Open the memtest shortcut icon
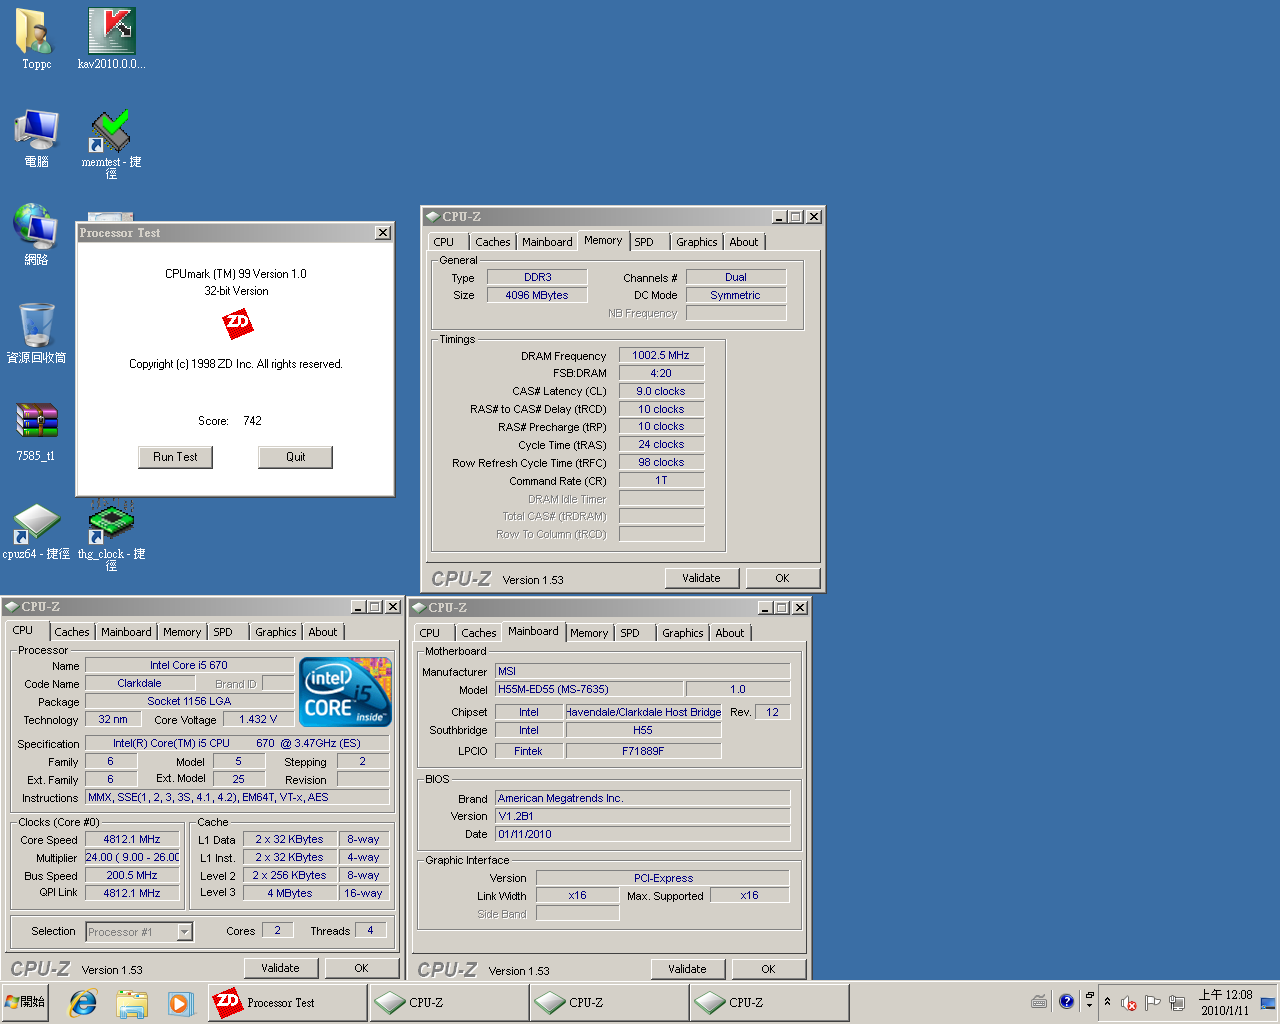 (x=111, y=143)
